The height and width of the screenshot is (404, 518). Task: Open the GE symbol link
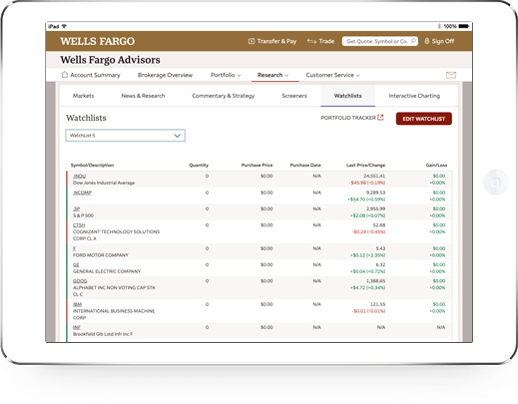(76, 265)
